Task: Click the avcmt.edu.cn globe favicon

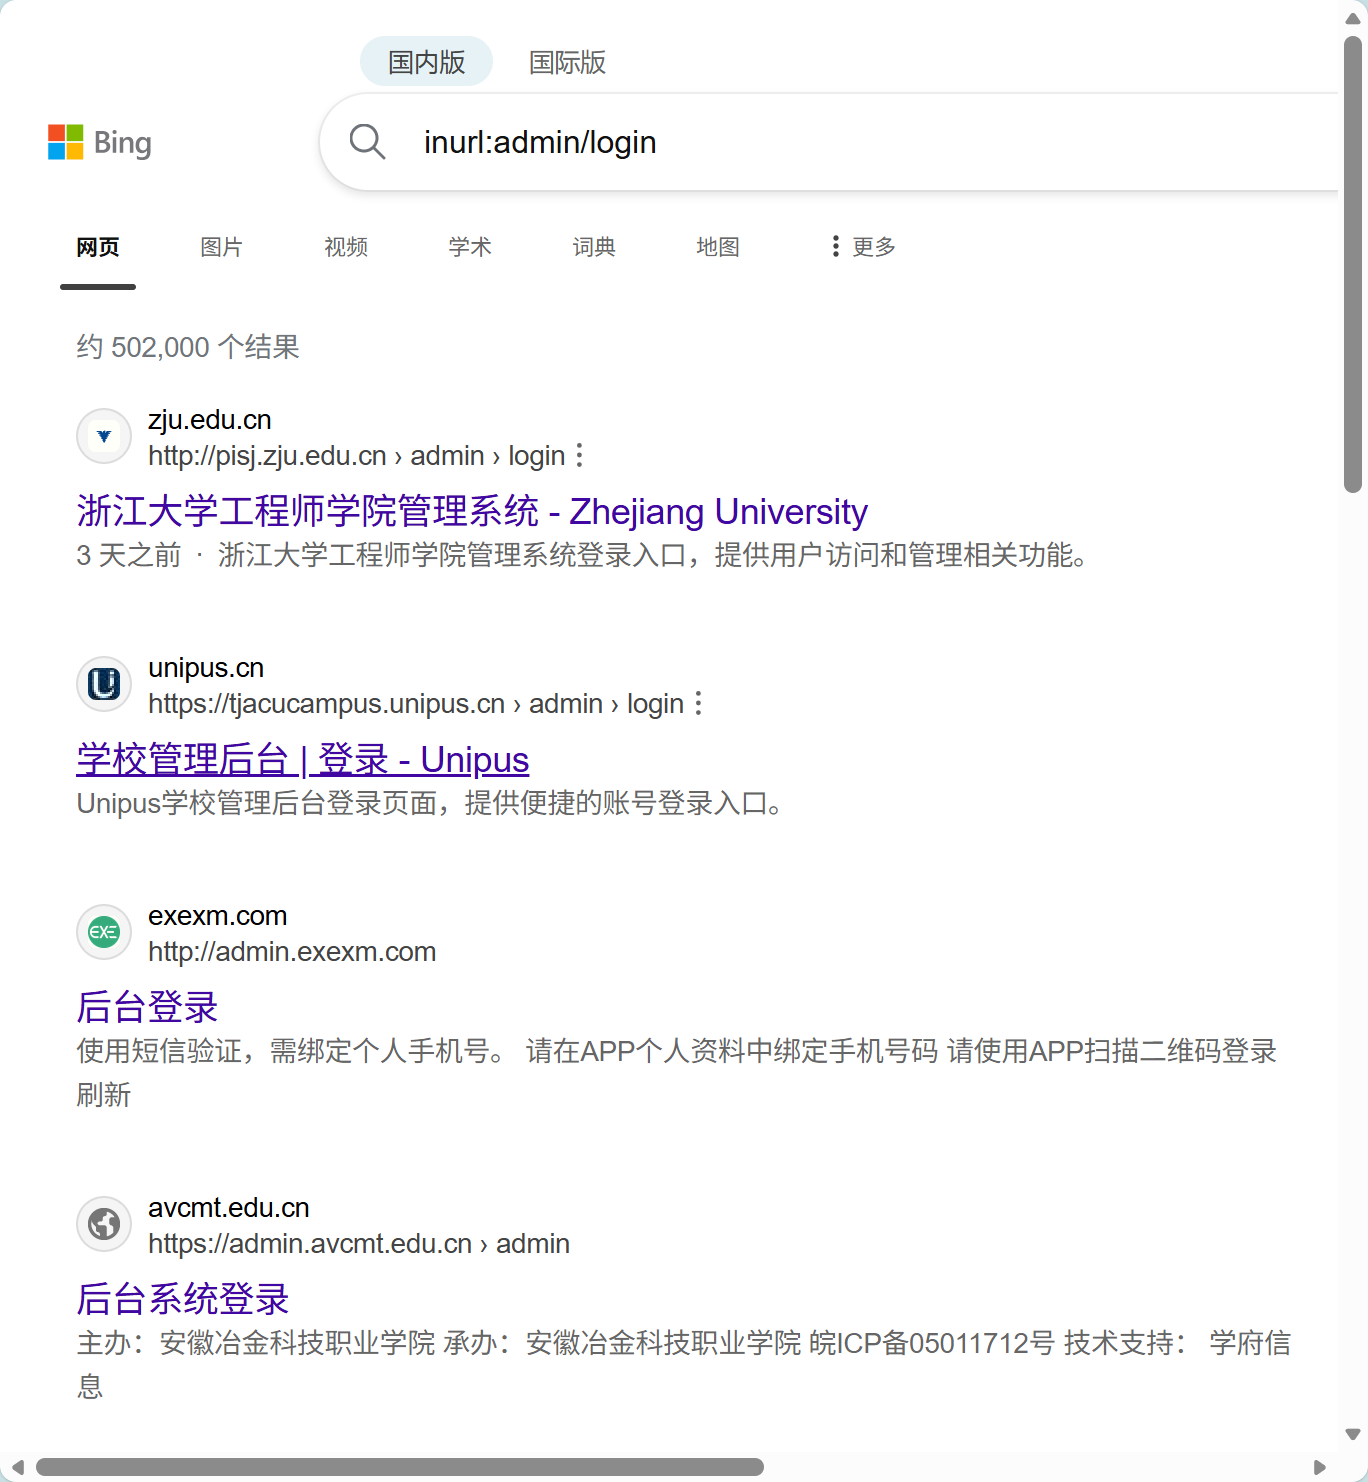Action: (103, 1223)
